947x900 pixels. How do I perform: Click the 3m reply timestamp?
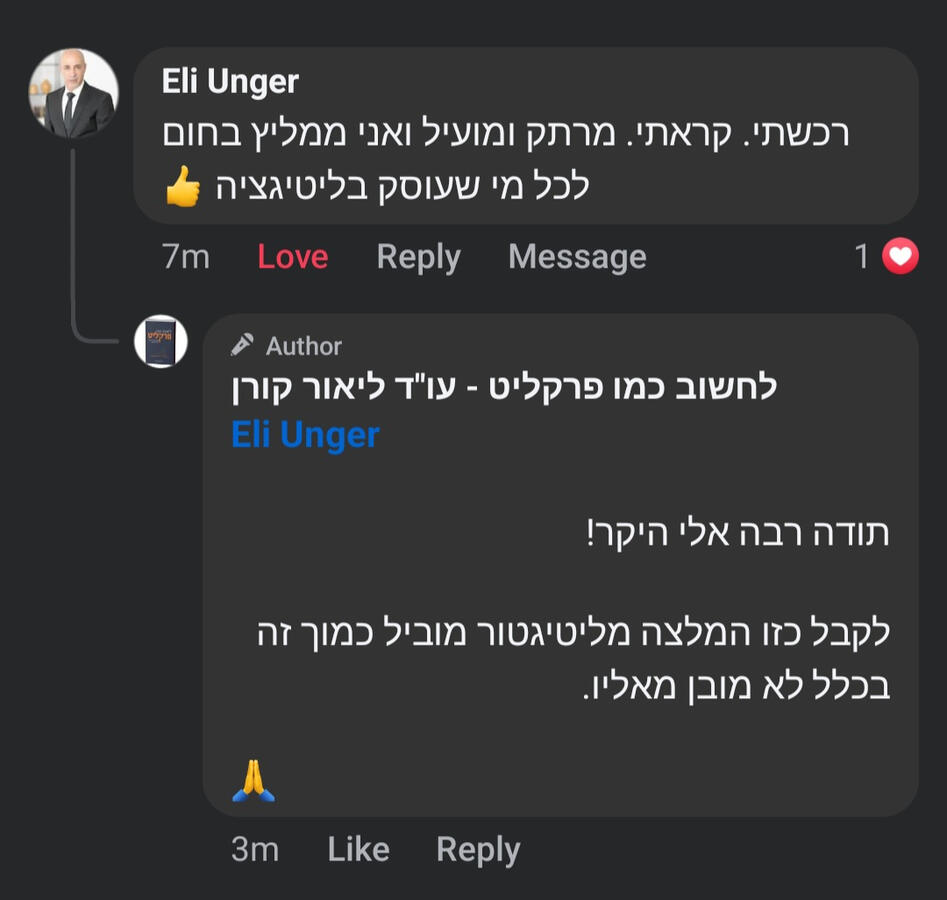[x=254, y=849]
